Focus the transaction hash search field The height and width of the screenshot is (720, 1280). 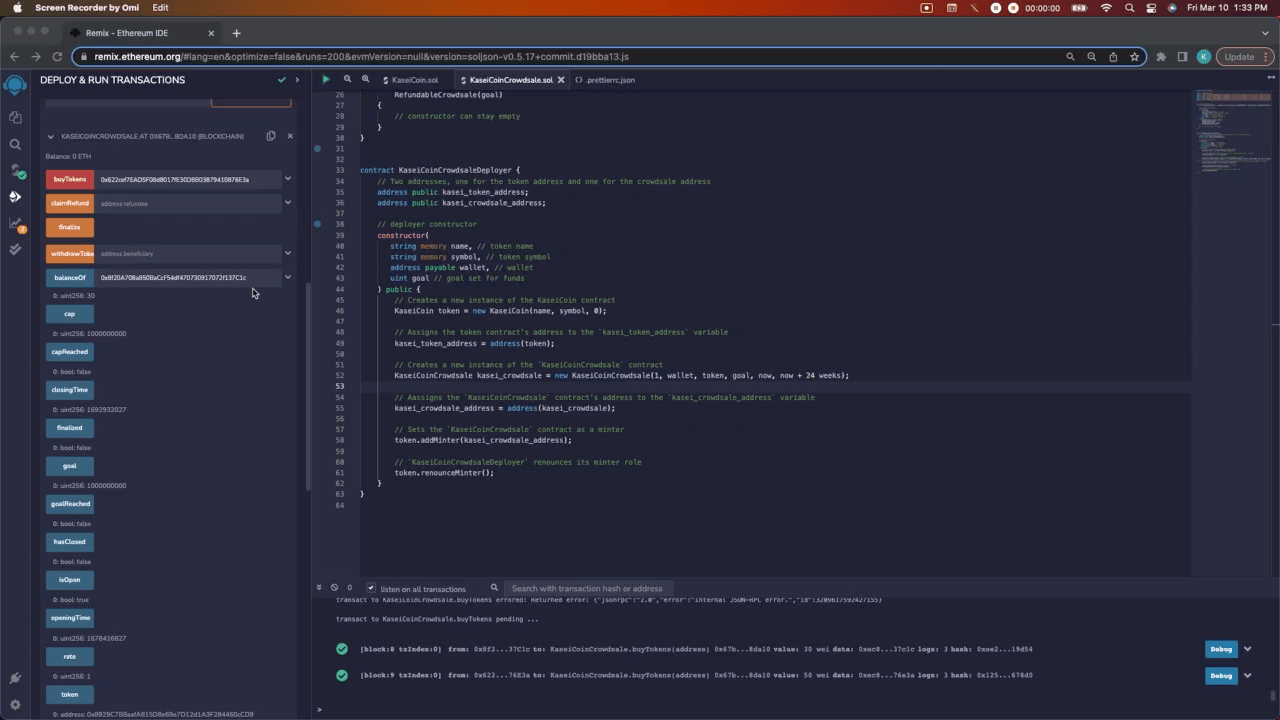click(586, 588)
